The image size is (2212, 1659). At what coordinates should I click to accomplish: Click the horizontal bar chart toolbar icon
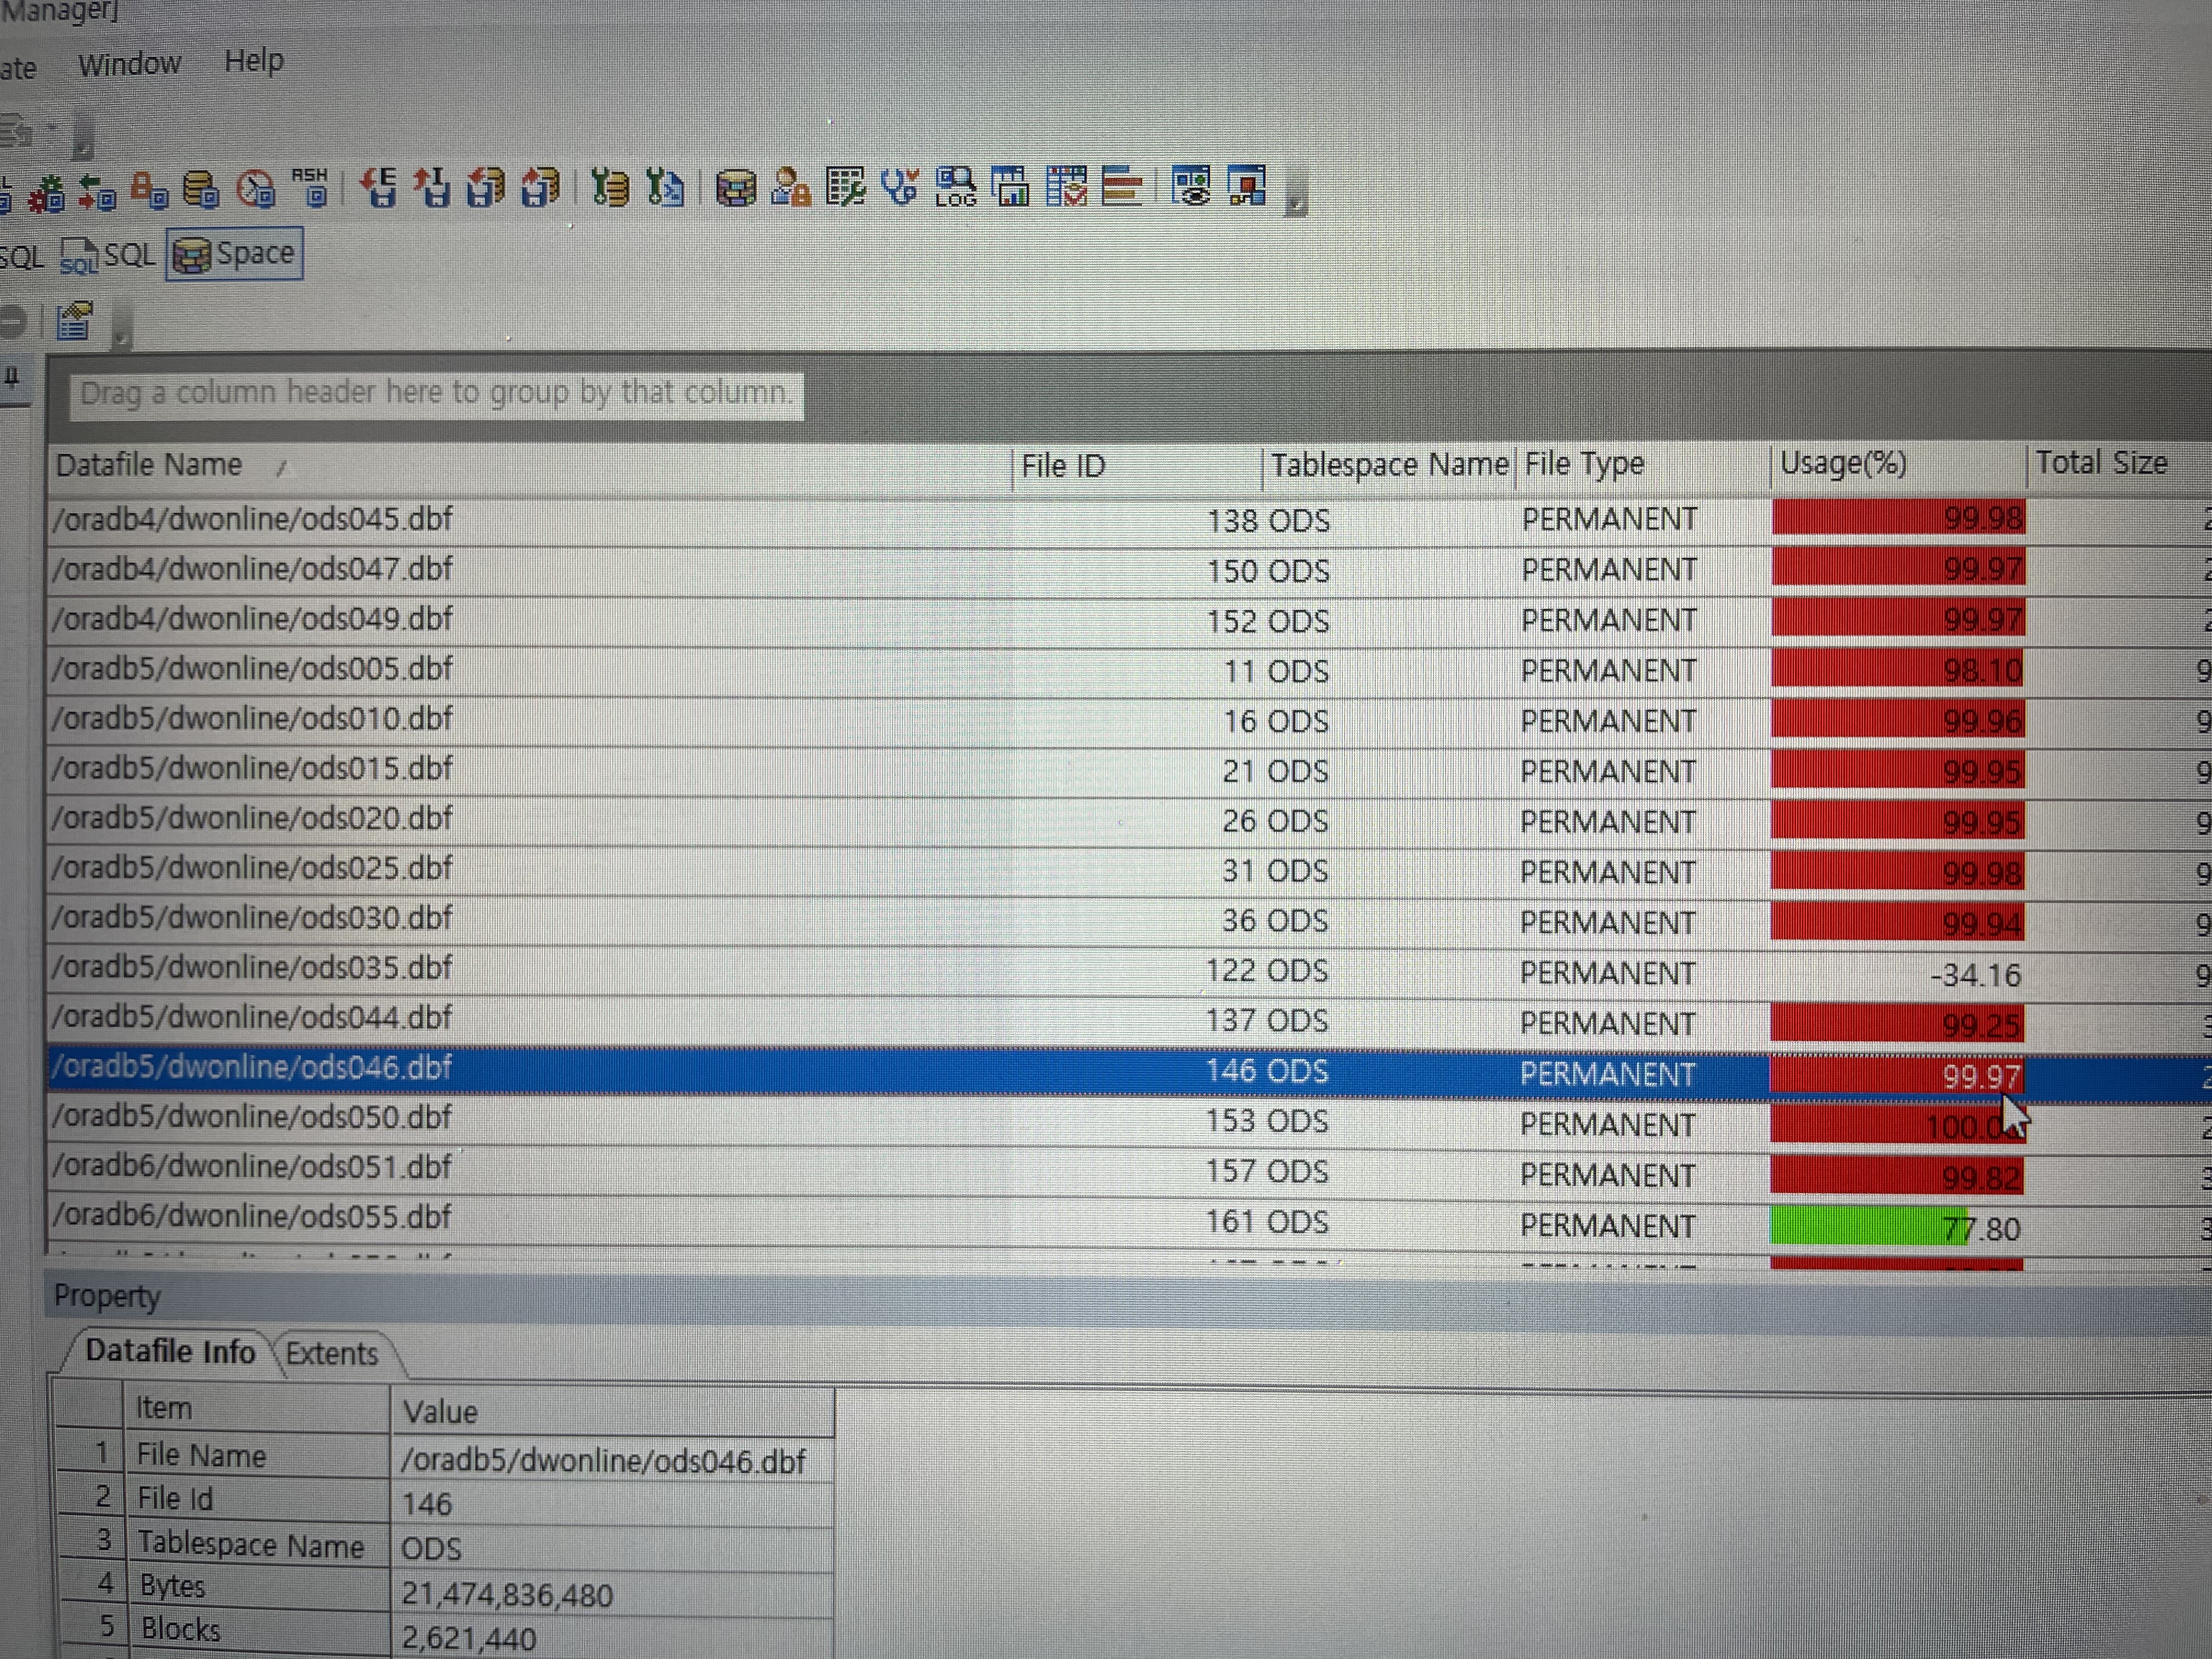(1121, 186)
